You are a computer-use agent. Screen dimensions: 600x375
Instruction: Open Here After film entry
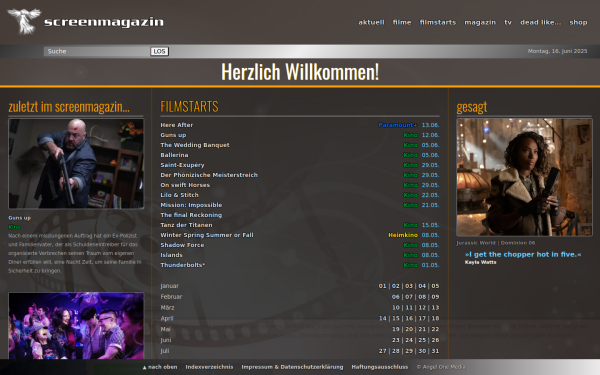coord(176,125)
